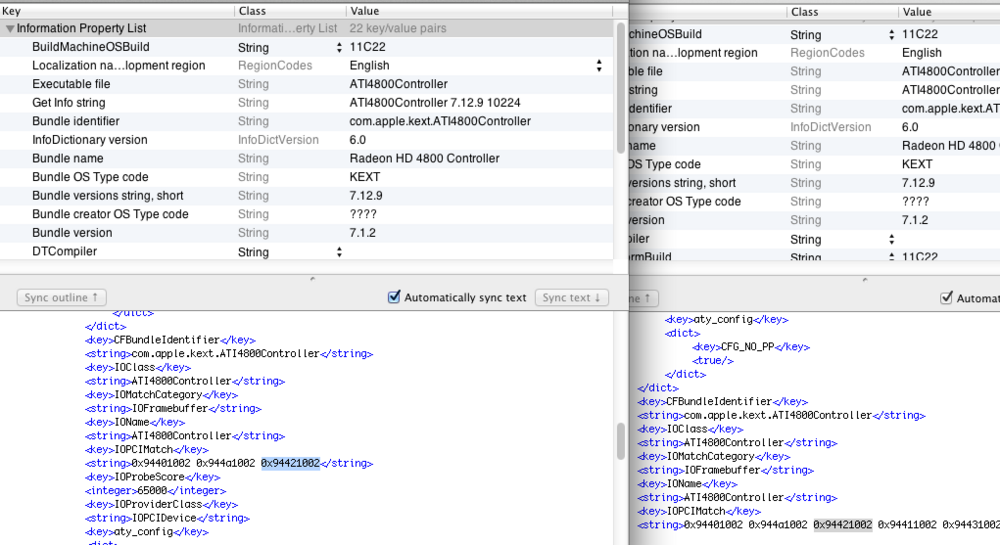
Task: Click the XML text pane scrollbar thumb
Action: (x=621, y=439)
